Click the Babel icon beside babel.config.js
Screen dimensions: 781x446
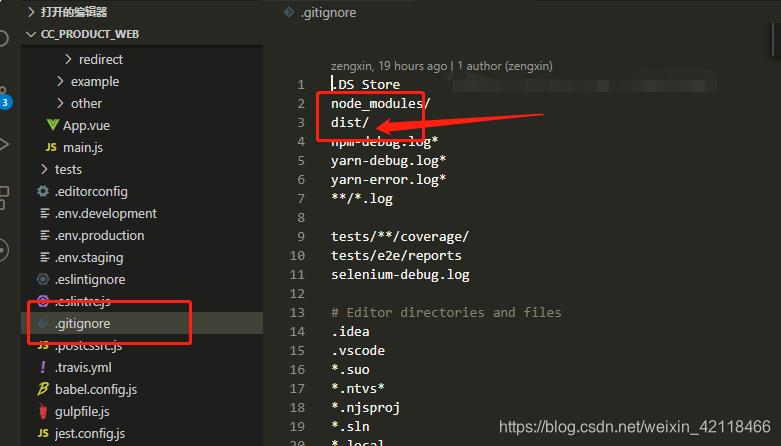click(x=43, y=389)
